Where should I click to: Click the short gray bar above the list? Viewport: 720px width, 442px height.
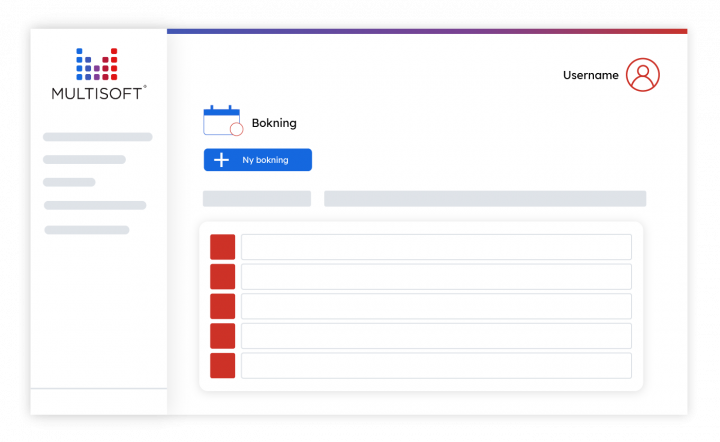point(256,199)
